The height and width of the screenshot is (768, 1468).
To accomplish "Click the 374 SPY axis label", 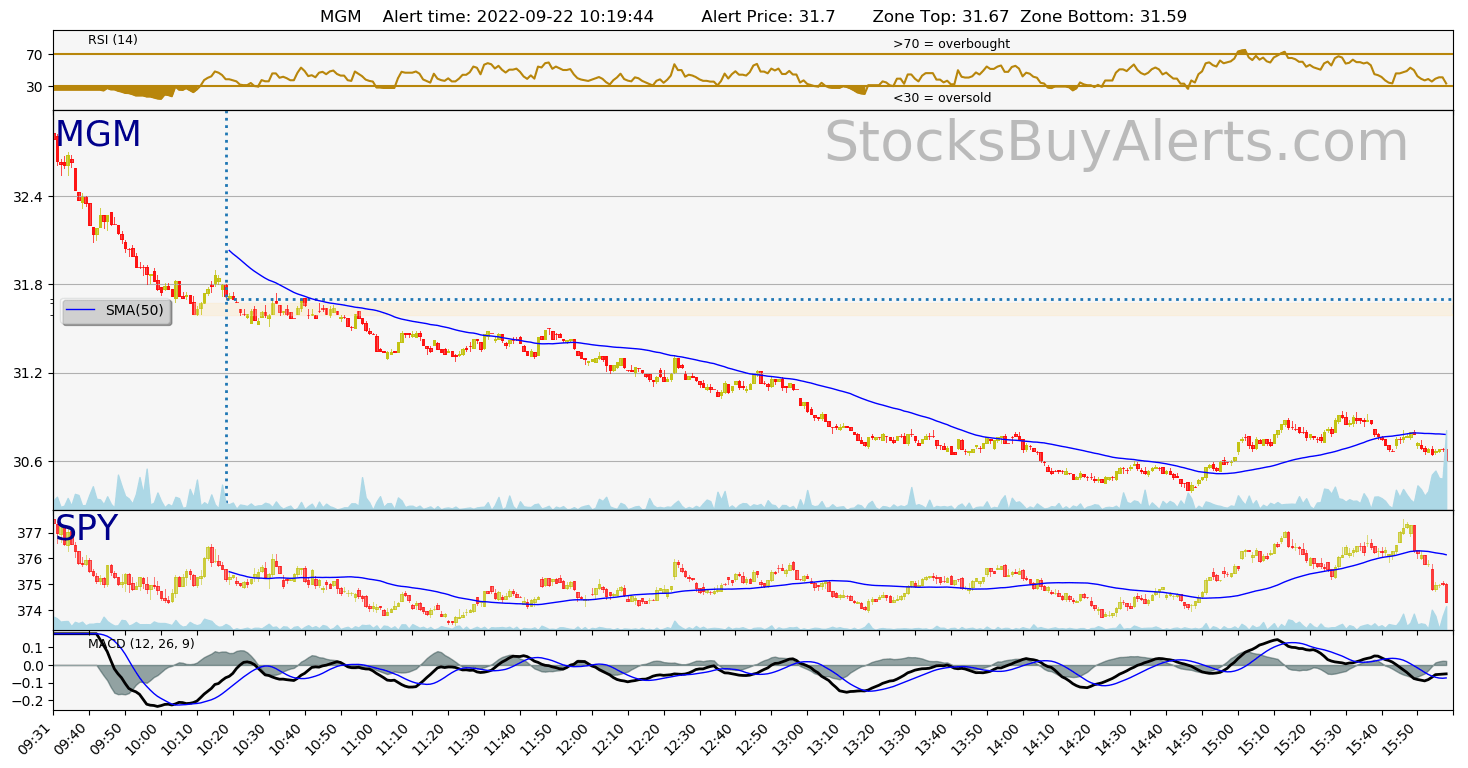I will 32,611.
